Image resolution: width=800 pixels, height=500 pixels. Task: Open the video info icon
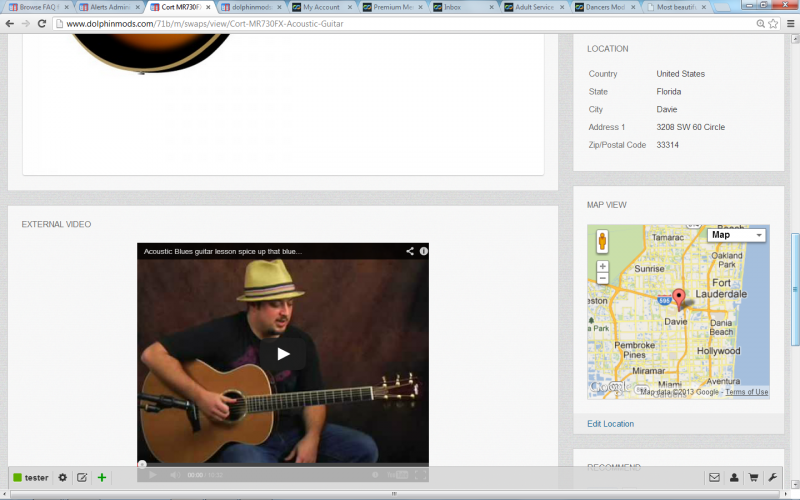[423, 251]
